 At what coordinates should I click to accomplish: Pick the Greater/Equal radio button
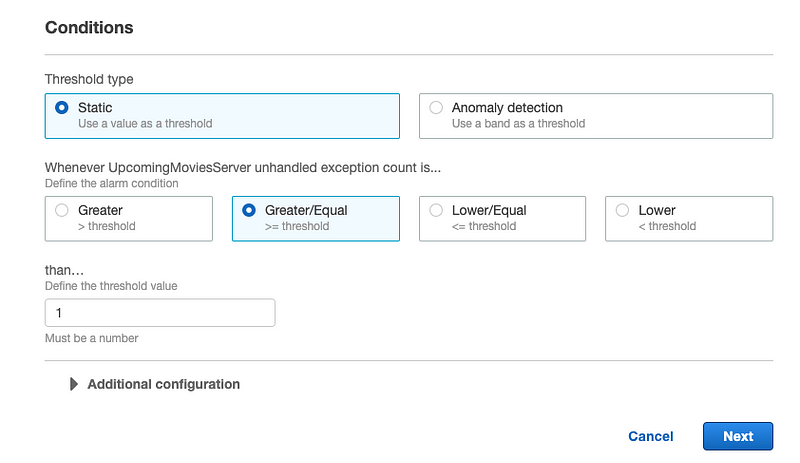point(249,211)
